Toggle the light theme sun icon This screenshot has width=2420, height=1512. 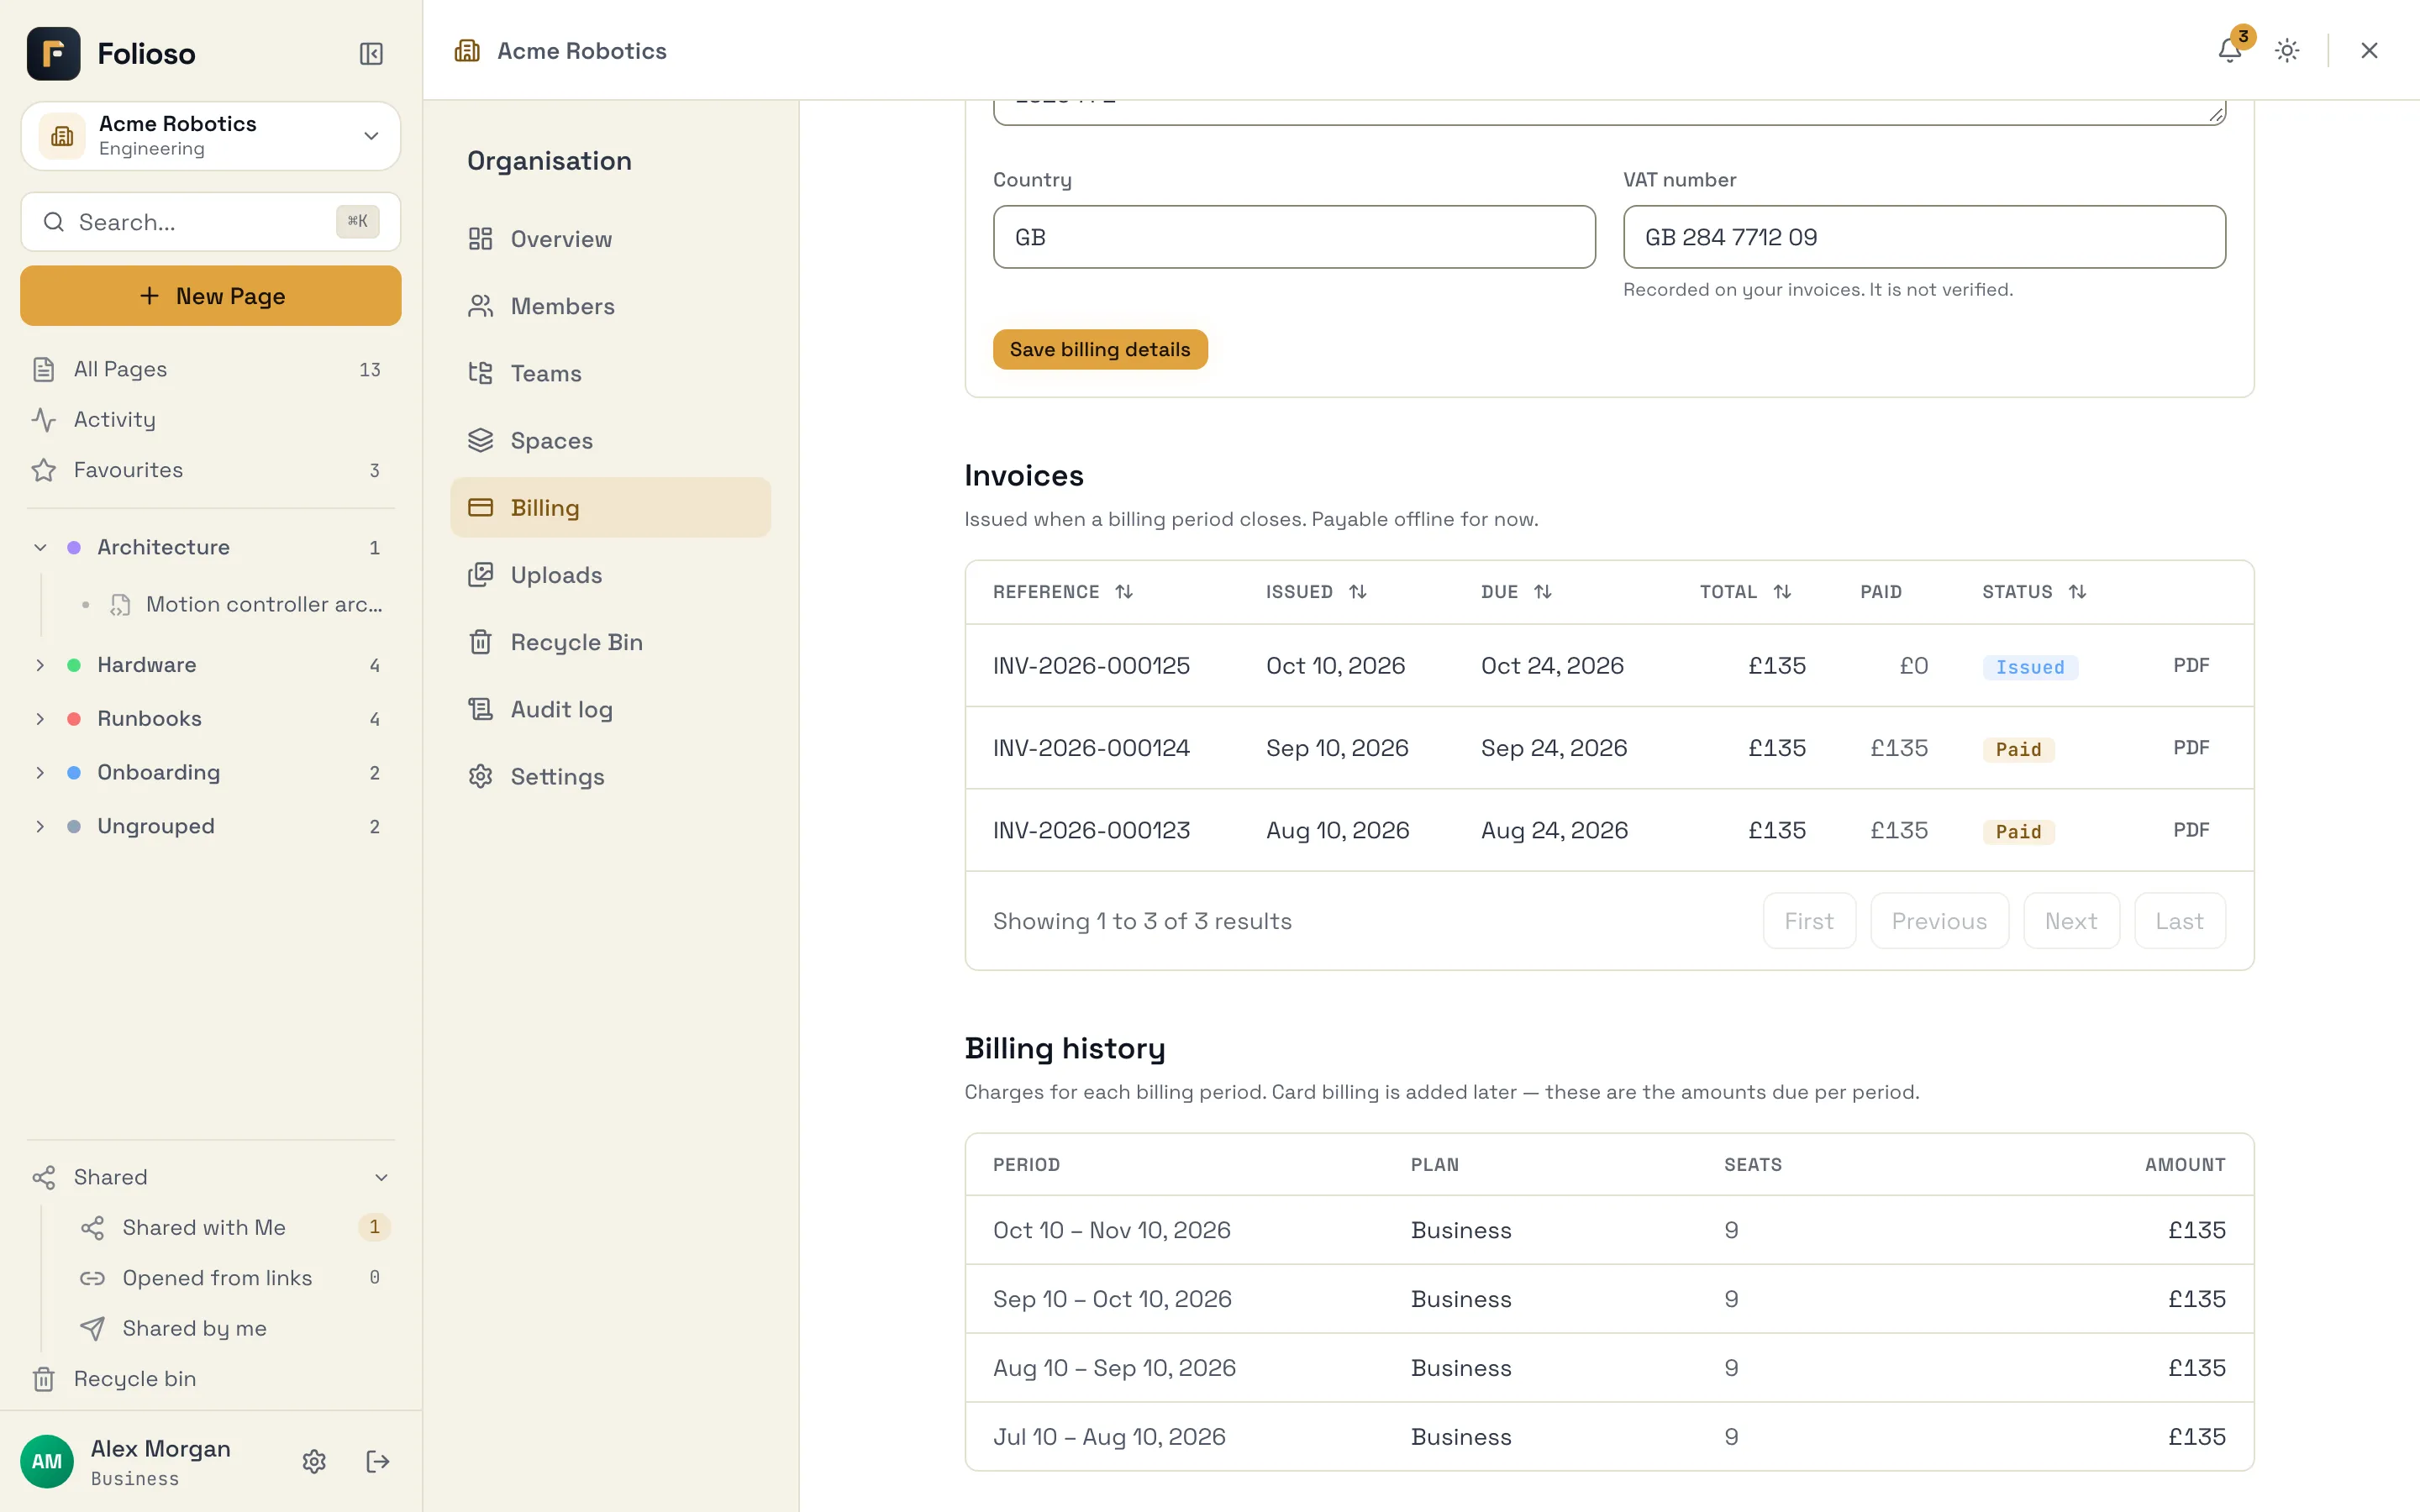pyautogui.click(x=2287, y=50)
